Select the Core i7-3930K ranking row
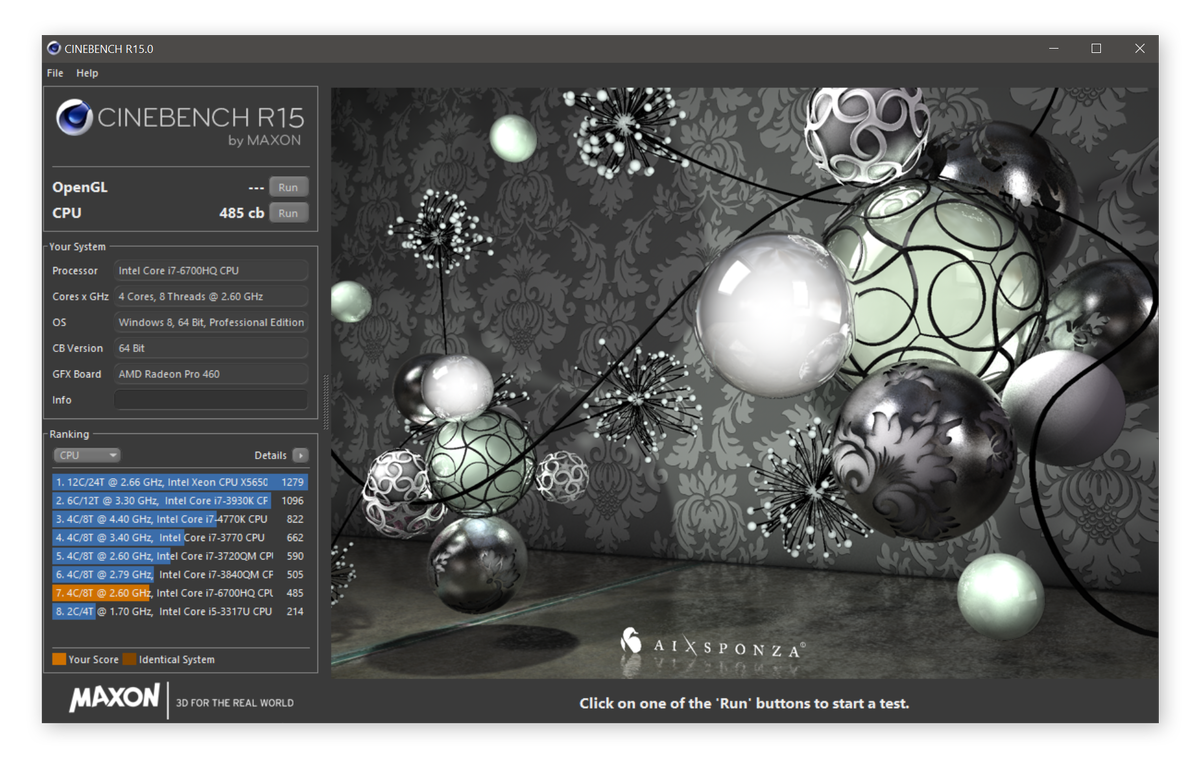This screenshot has width=1200, height=765. pyautogui.click(x=180, y=500)
